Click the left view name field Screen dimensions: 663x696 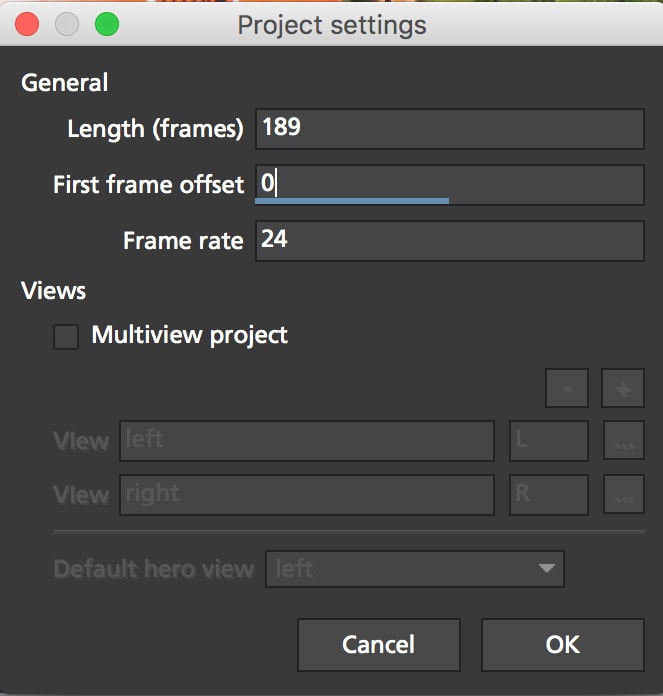point(306,440)
